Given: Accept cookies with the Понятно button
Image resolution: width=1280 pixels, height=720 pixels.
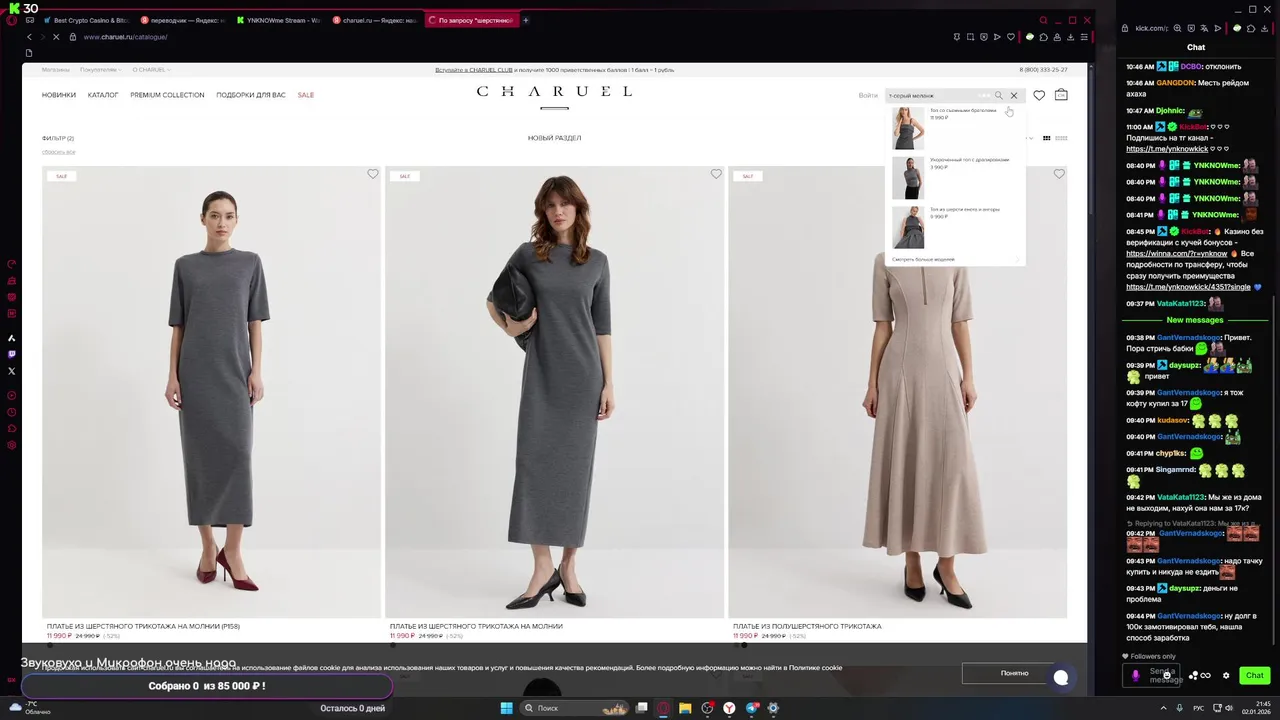Looking at the screenshot, I should click(x=1014, y=673).
